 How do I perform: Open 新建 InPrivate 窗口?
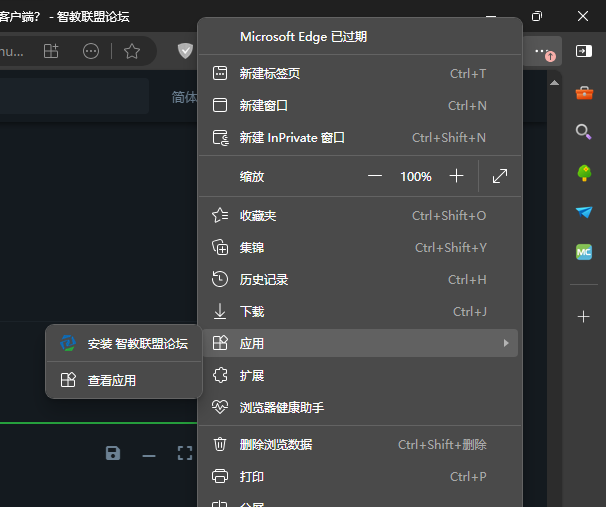click(360, 138)
